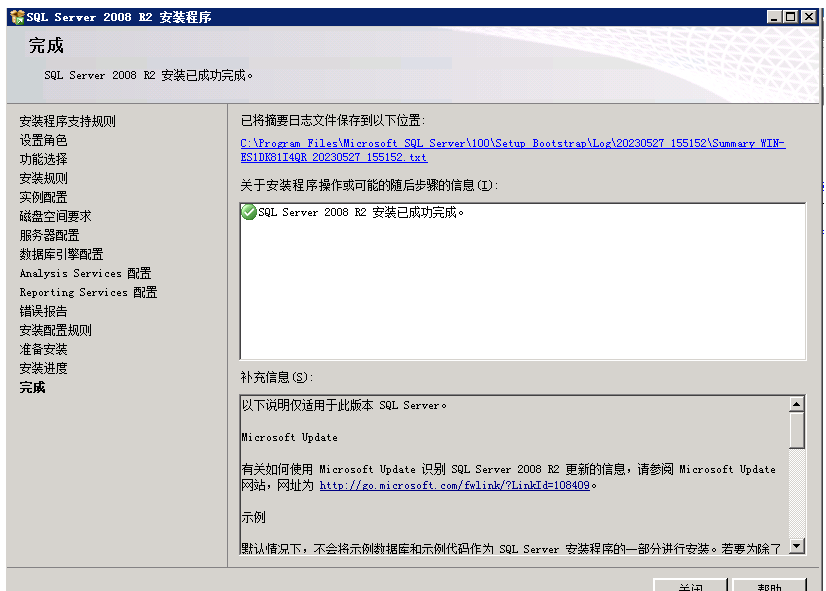The width and height of the screenshot is (826, 591).
Task: Select the 设置角色 step
Action: pos(43,140)
